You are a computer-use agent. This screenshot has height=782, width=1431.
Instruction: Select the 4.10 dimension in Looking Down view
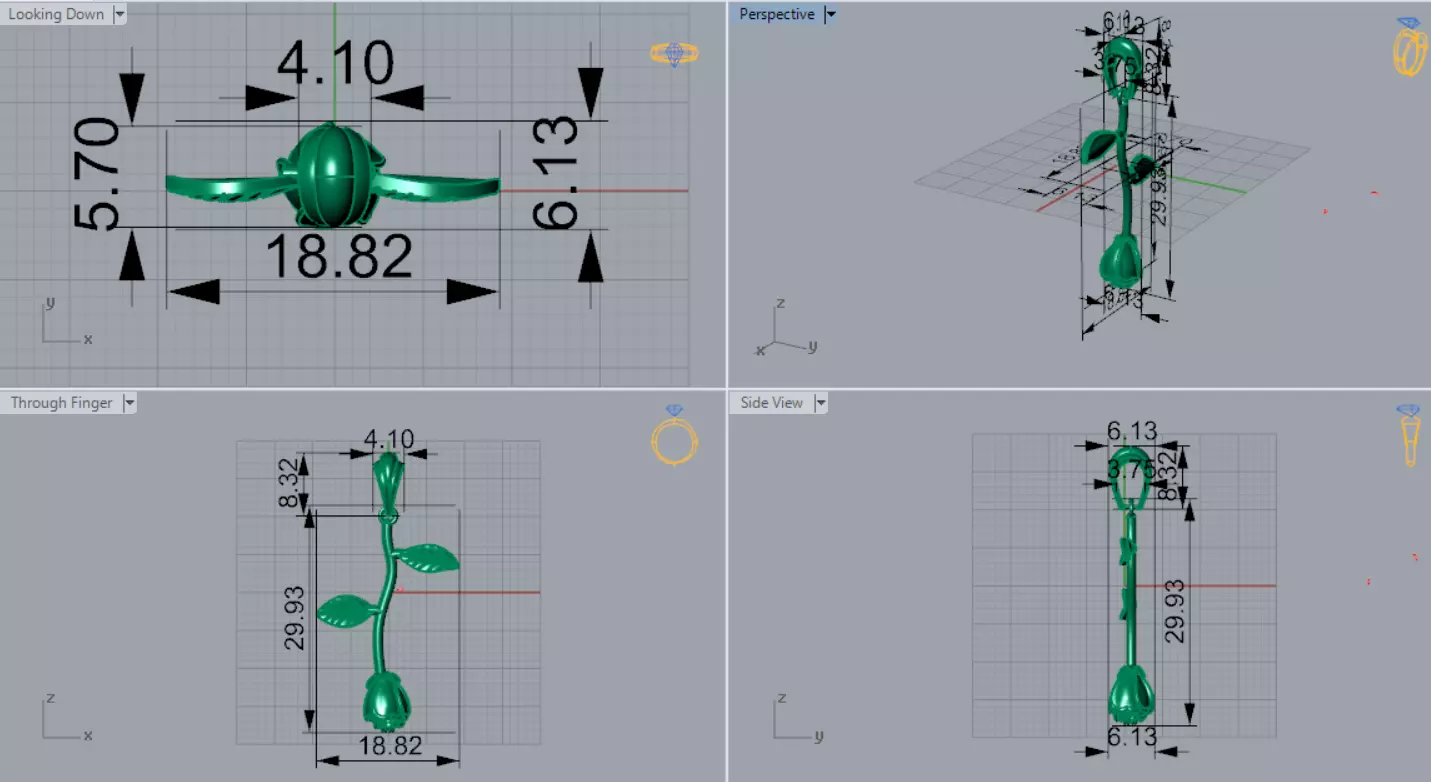(335, 64)
